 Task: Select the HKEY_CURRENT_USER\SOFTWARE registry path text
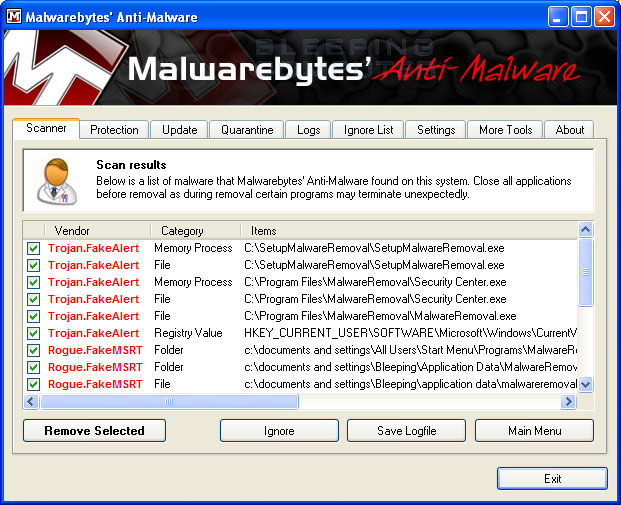[410, 333]
